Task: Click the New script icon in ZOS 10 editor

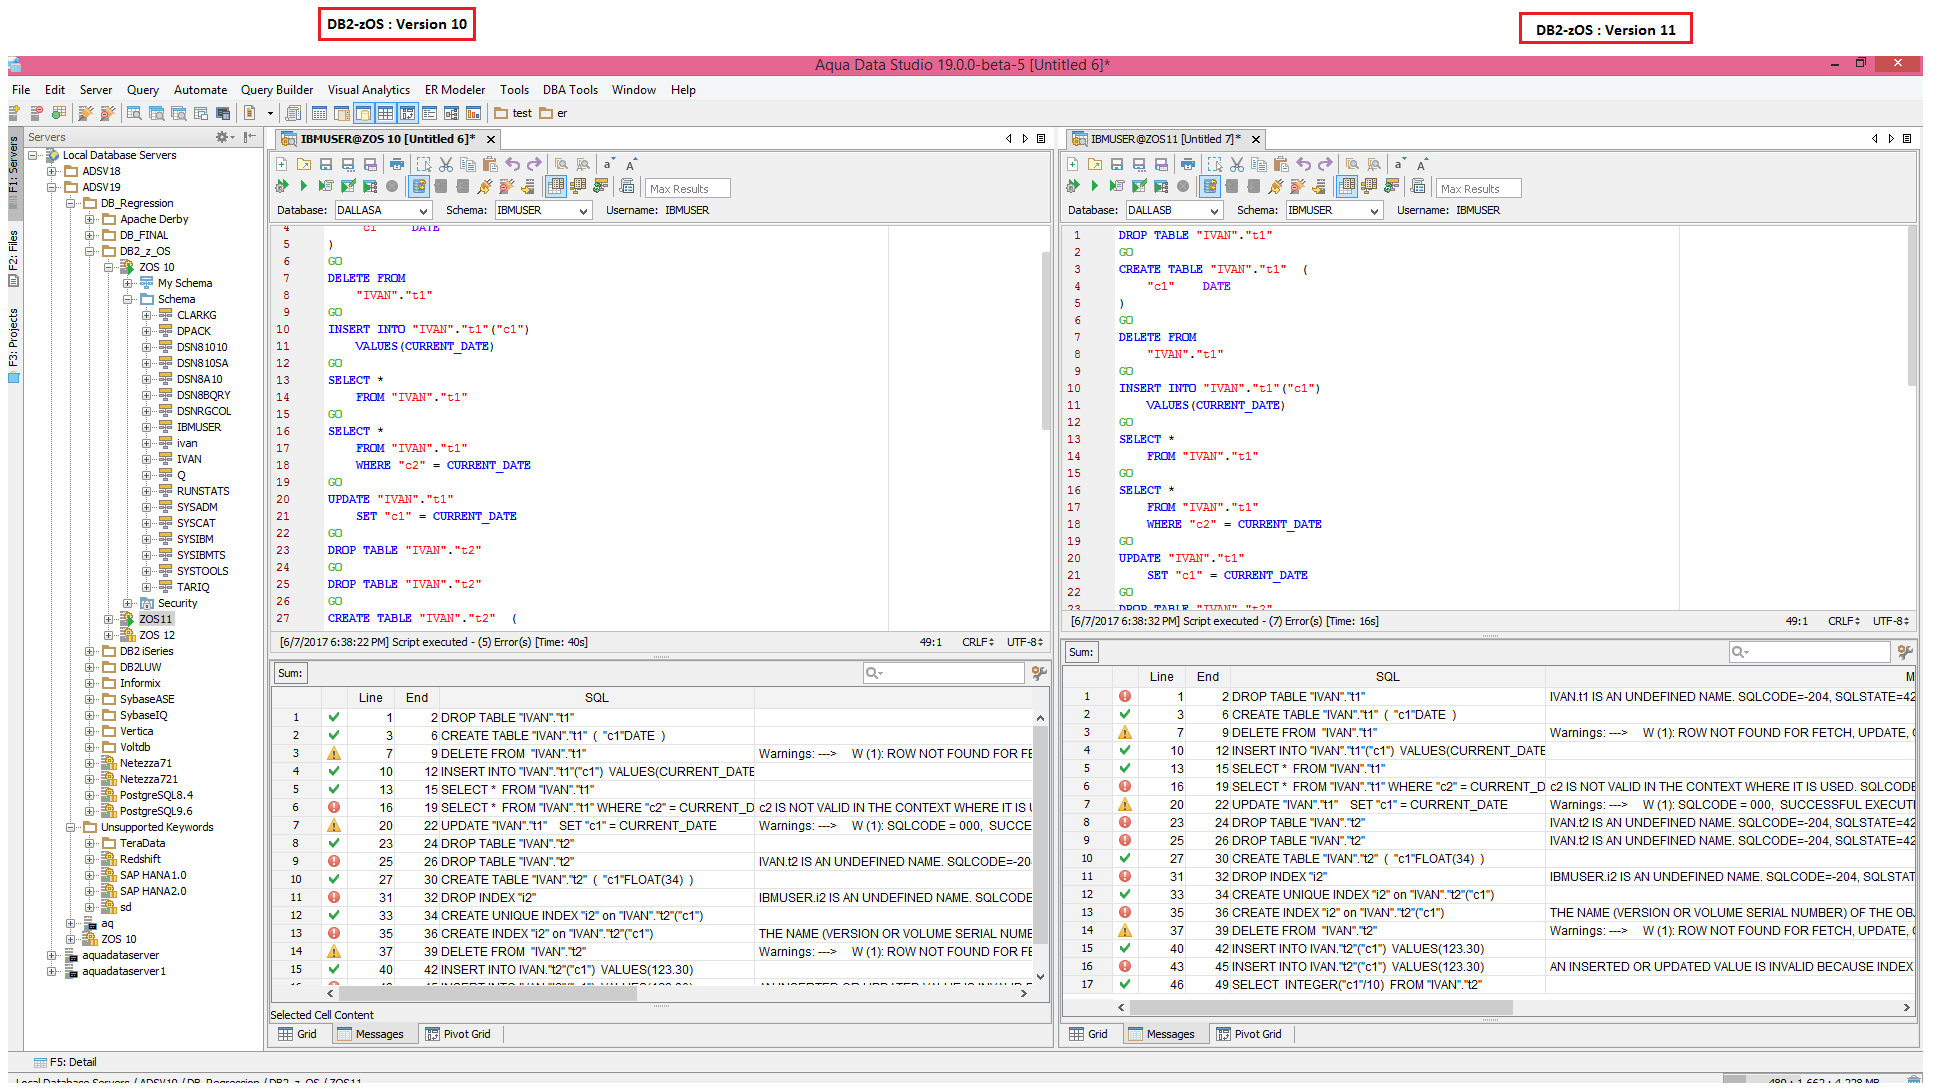Action: [282, 164]
